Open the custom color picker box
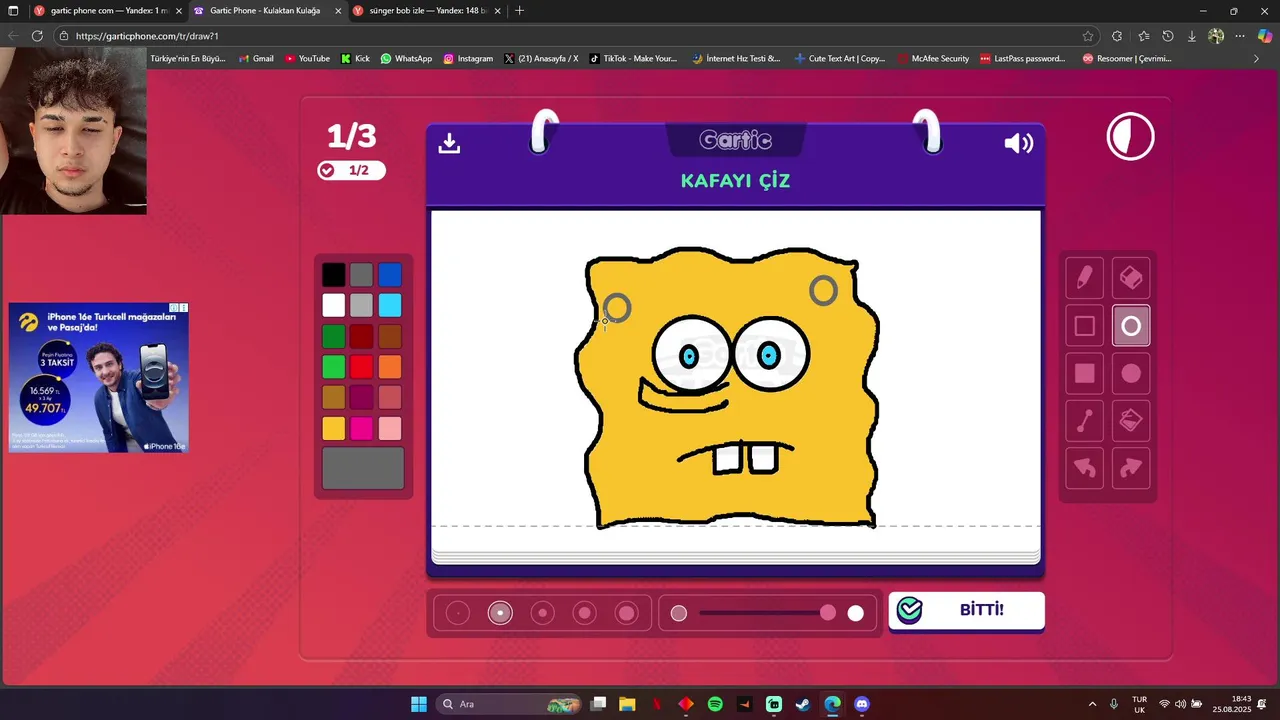1280x720 pixels. click(x=363, y=468)
